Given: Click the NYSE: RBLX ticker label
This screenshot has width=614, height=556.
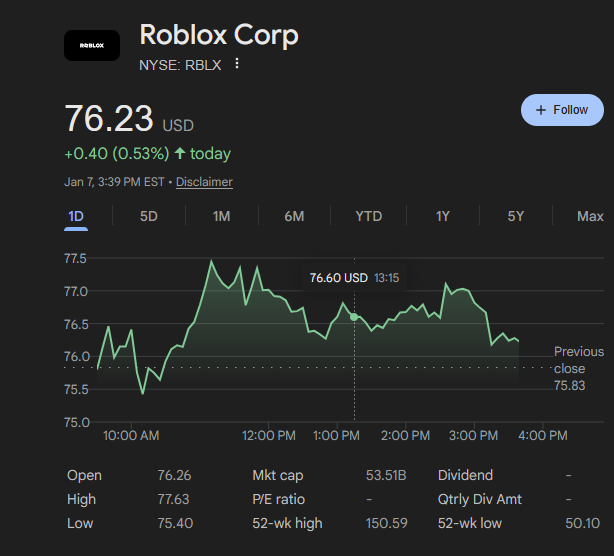Looking at the screenshot, I should 180,65.
